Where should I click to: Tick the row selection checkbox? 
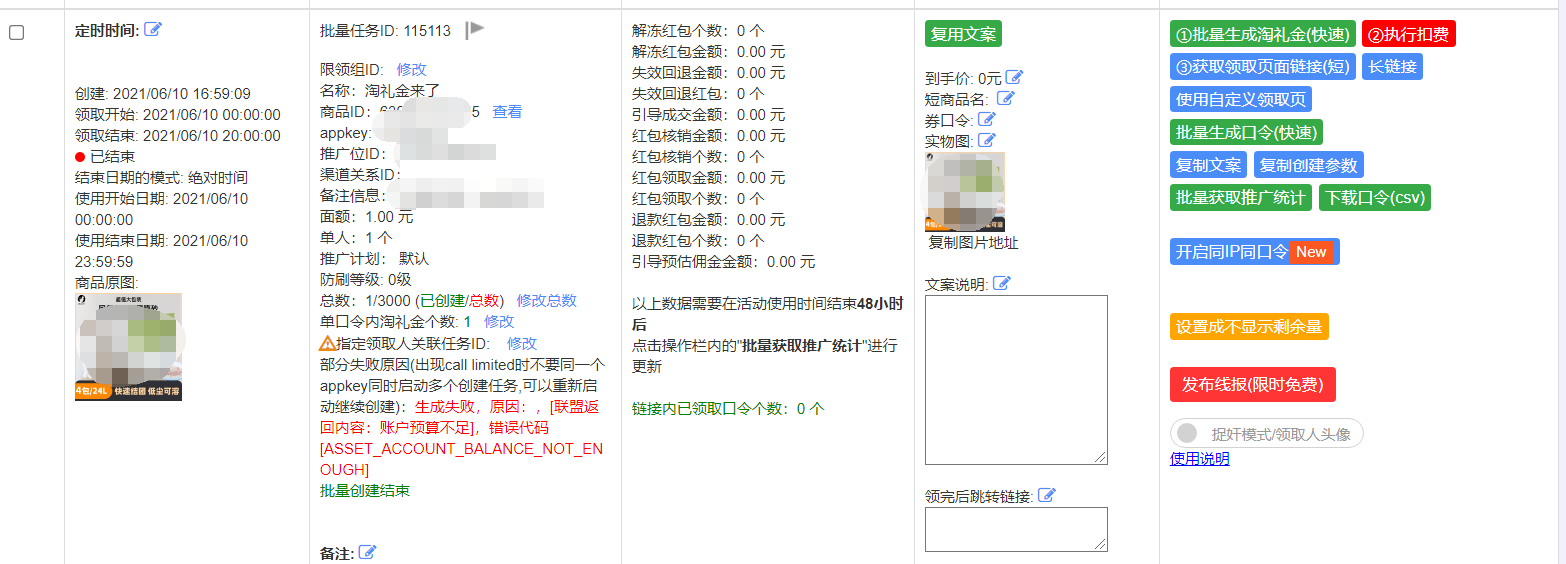point(17,33)
